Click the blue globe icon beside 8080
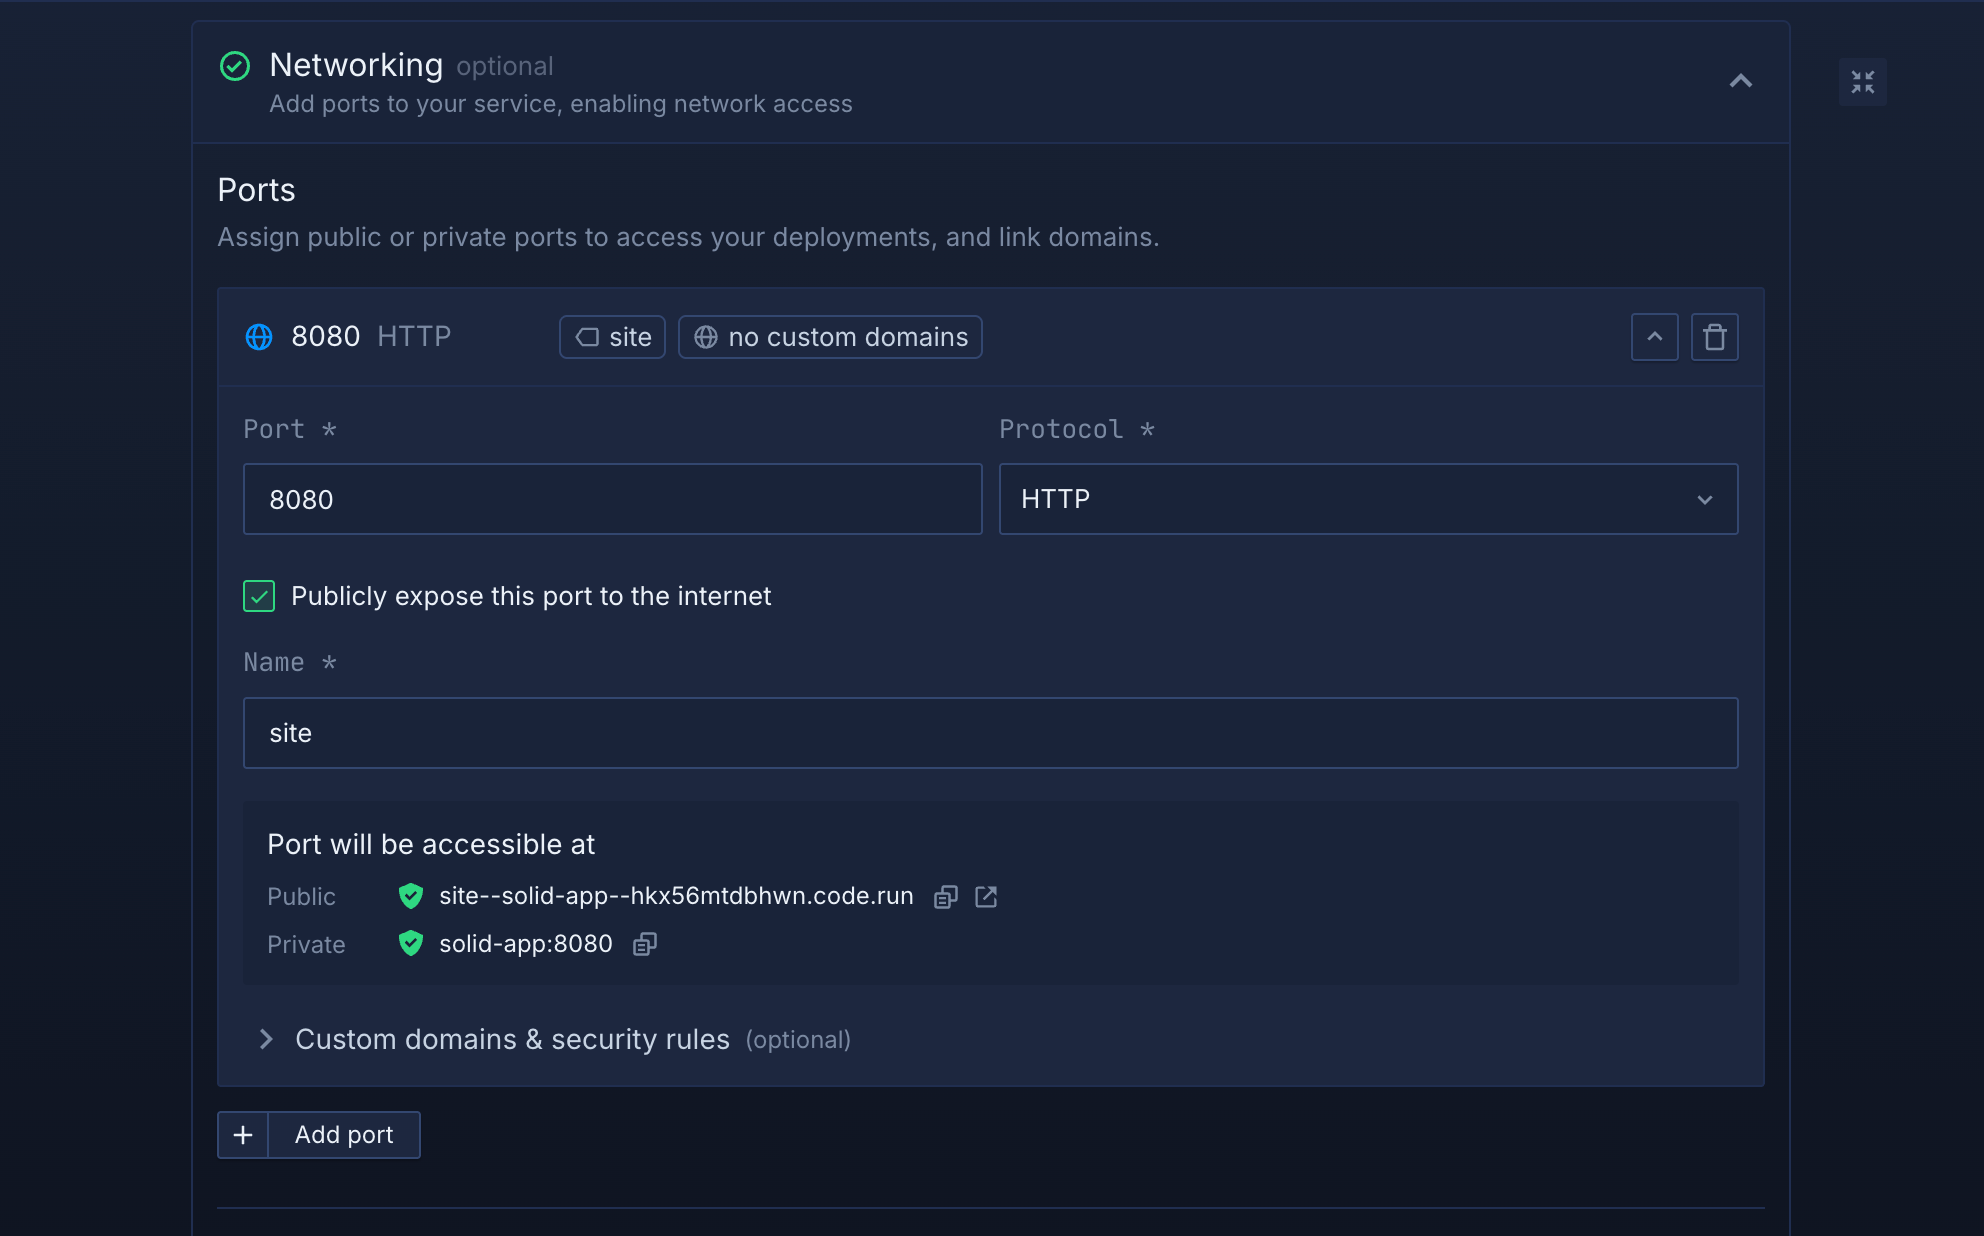 tap(259, 337)
